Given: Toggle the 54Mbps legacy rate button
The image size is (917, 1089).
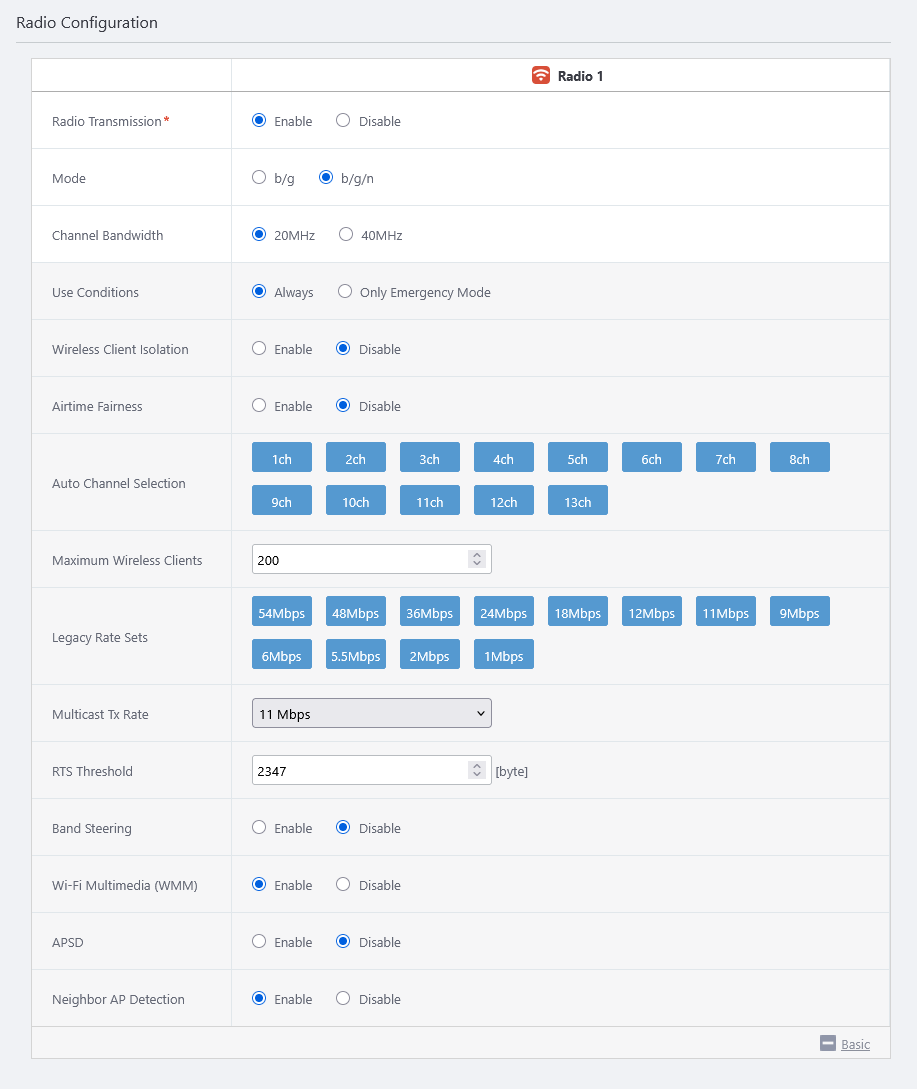Looking at the screenshot, I should coord(281,612).
